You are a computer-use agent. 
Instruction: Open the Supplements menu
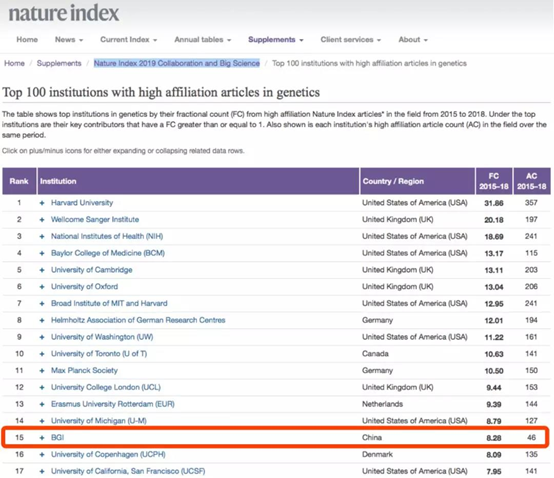pos(276,40)
